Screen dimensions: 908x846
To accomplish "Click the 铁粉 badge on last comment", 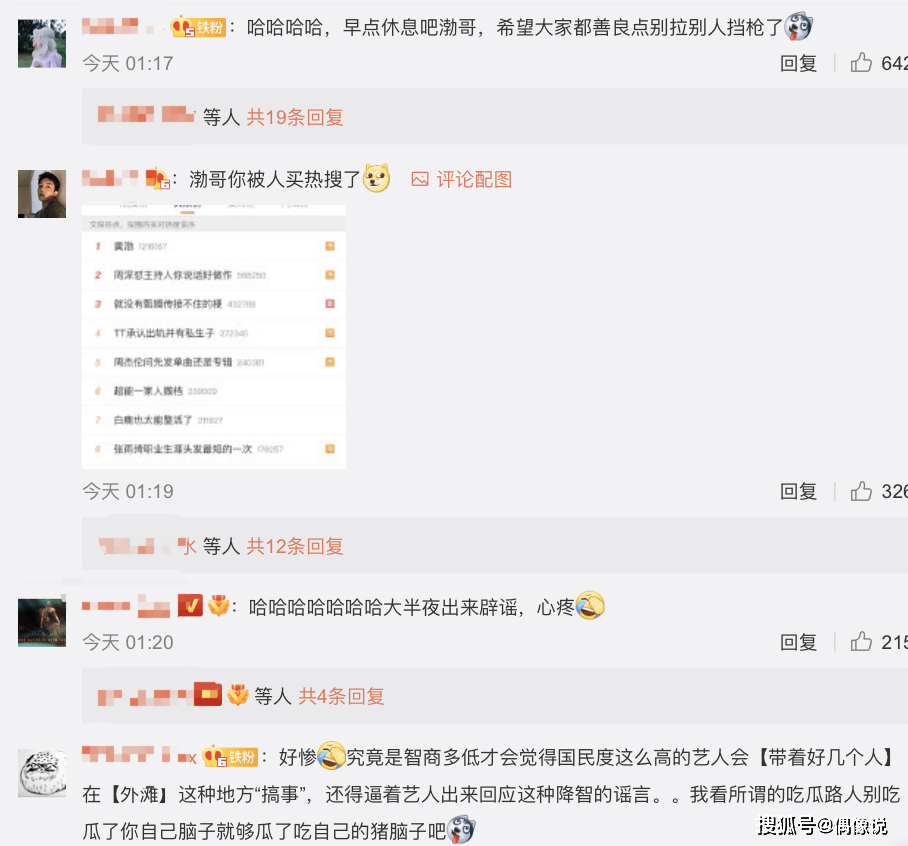I will 230,756.
